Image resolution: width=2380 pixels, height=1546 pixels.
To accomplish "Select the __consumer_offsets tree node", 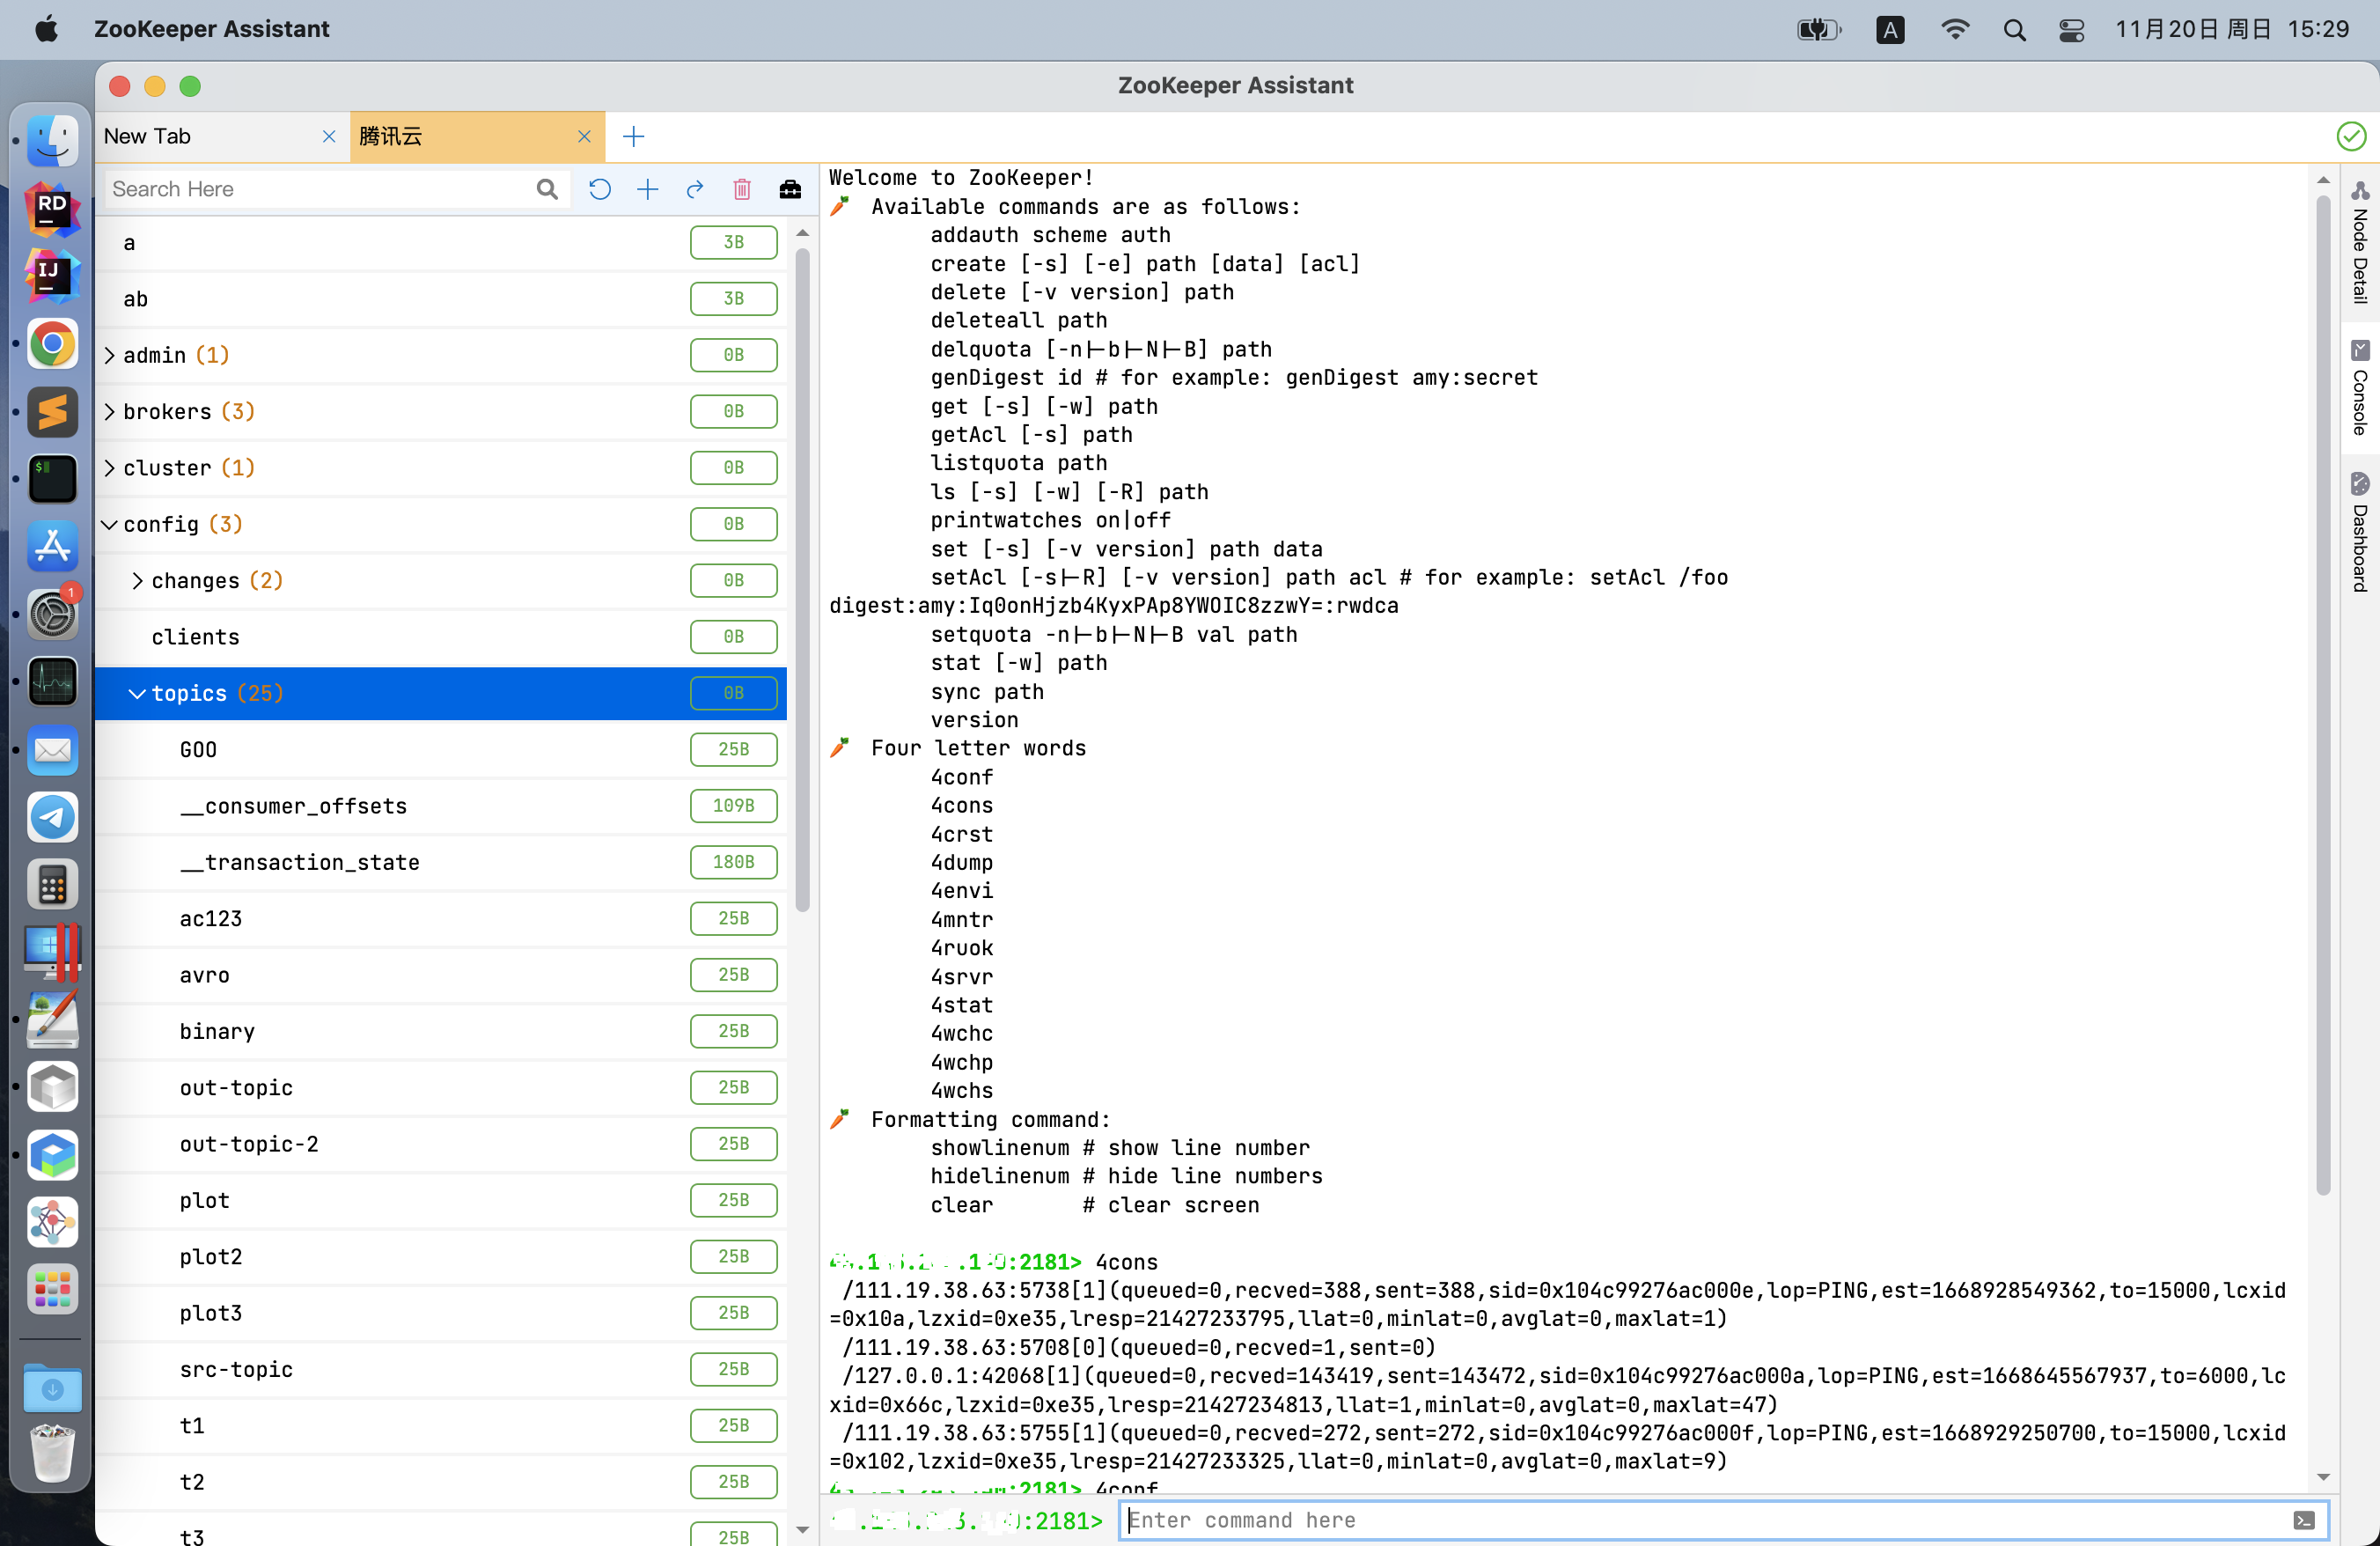I will pos(293,806).
